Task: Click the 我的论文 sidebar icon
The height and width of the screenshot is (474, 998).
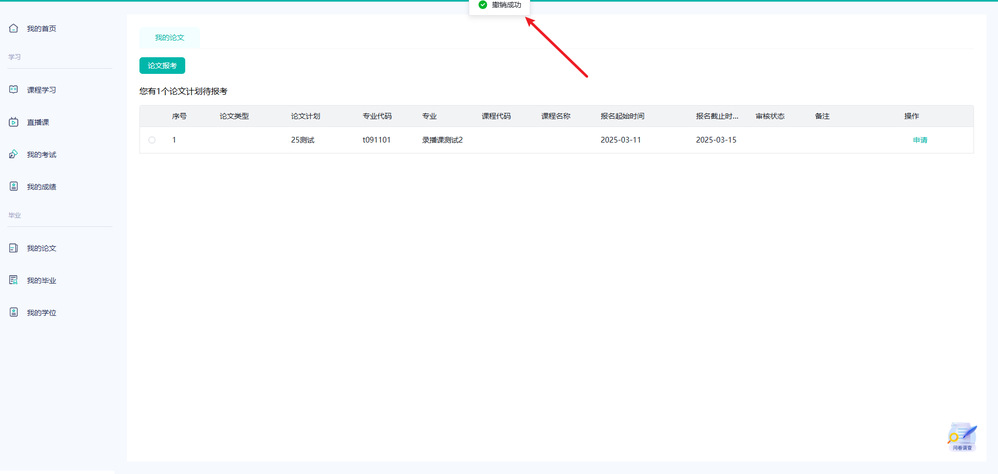Action: (13, 248)
